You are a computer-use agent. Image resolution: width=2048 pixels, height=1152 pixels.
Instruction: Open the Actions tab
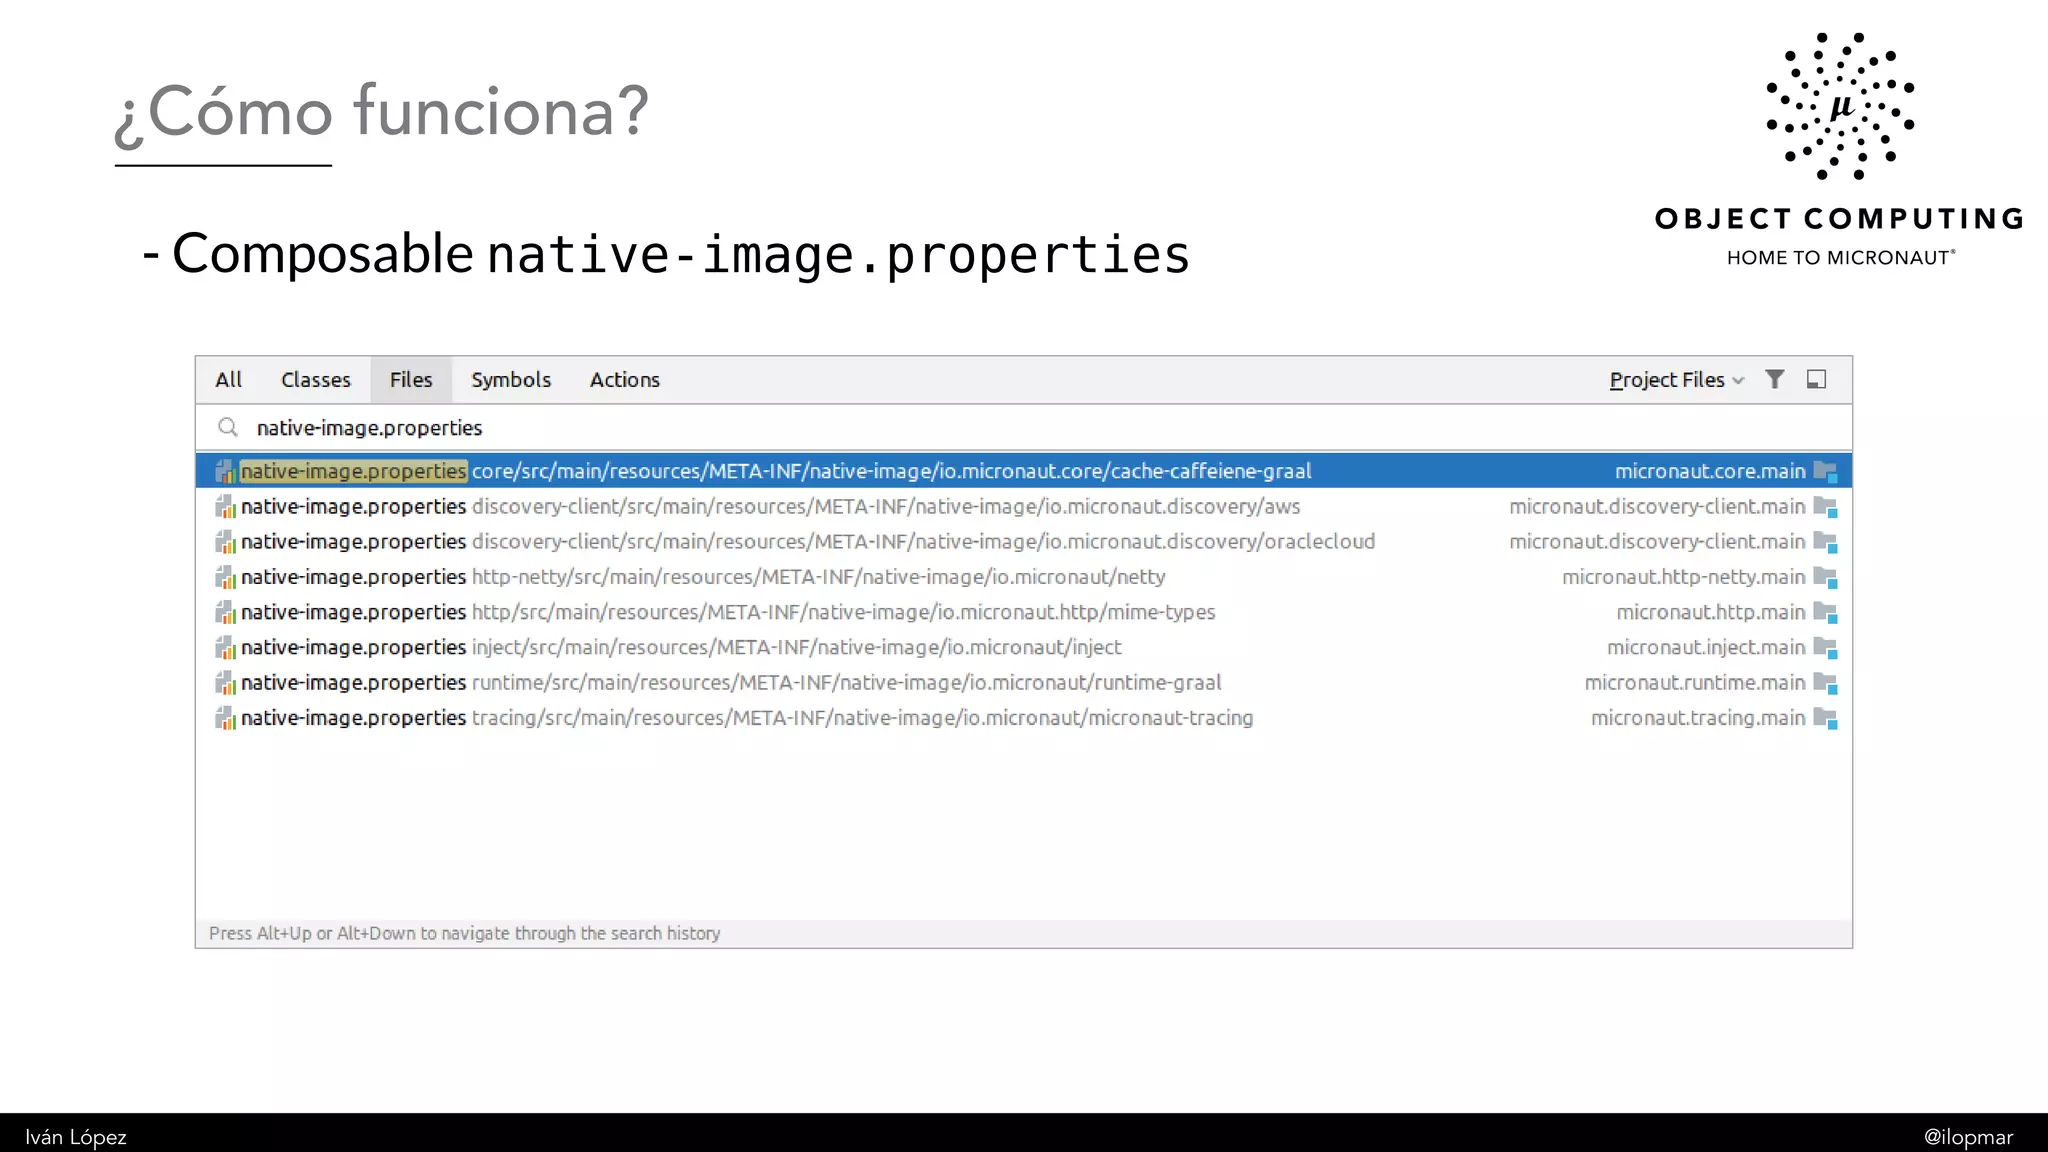[x=625, y=380]
